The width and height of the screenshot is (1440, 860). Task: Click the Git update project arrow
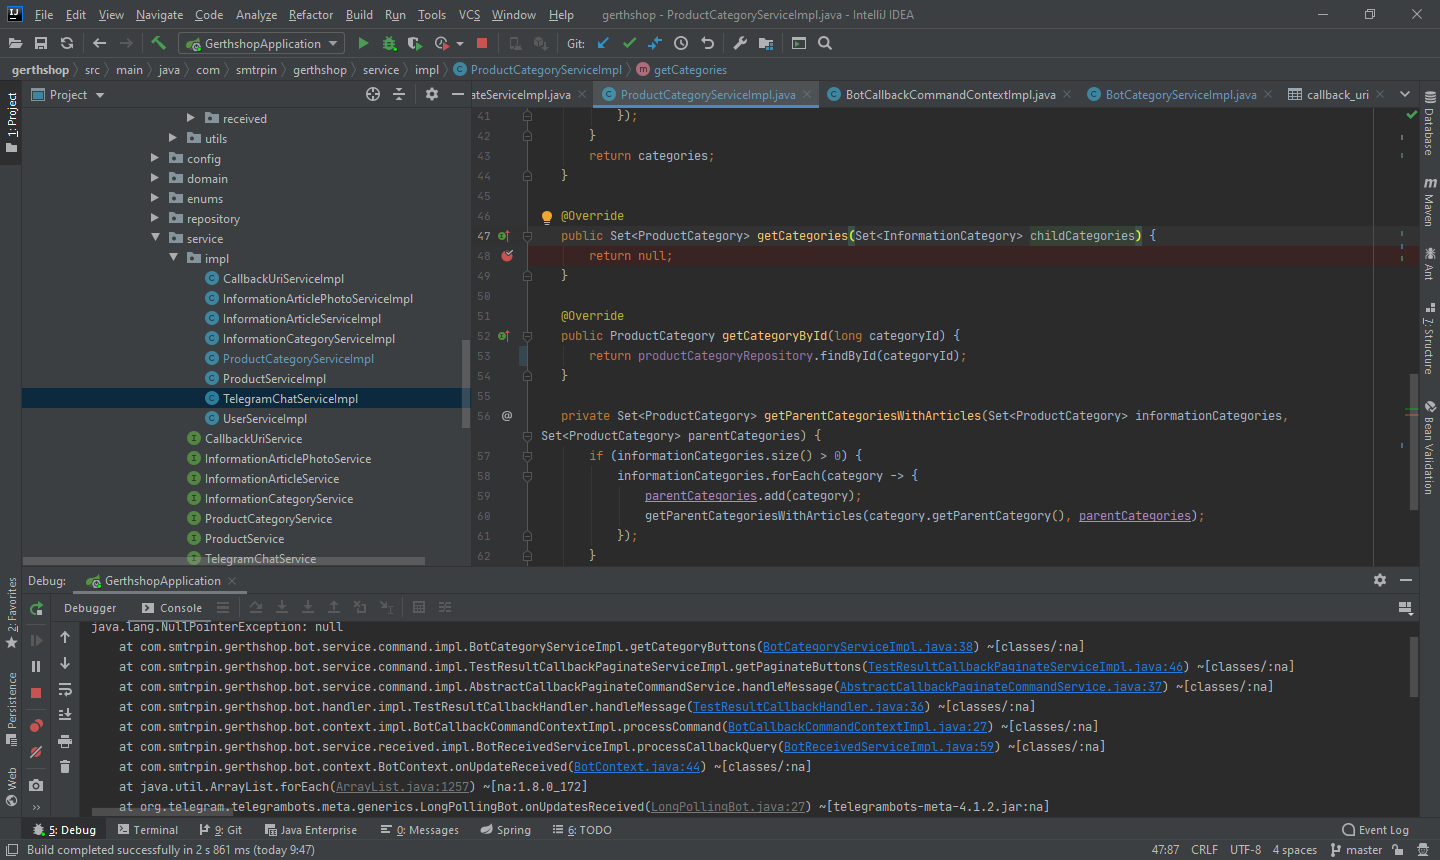[x=603, y=43]
